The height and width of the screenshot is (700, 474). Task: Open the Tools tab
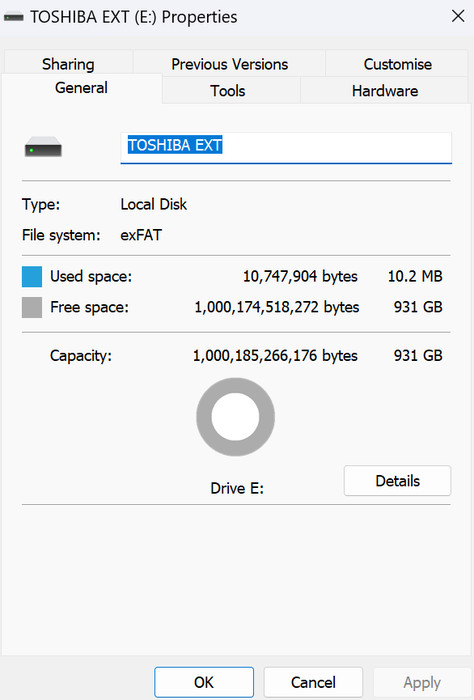coord(228,91)
